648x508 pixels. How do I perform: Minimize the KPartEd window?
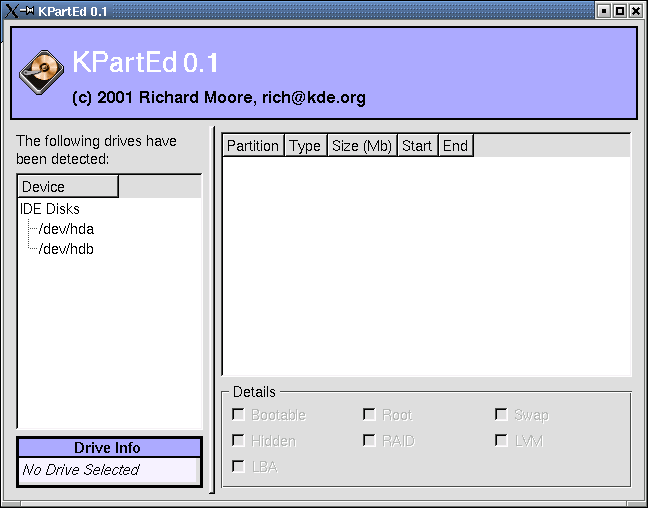[604, 11]
